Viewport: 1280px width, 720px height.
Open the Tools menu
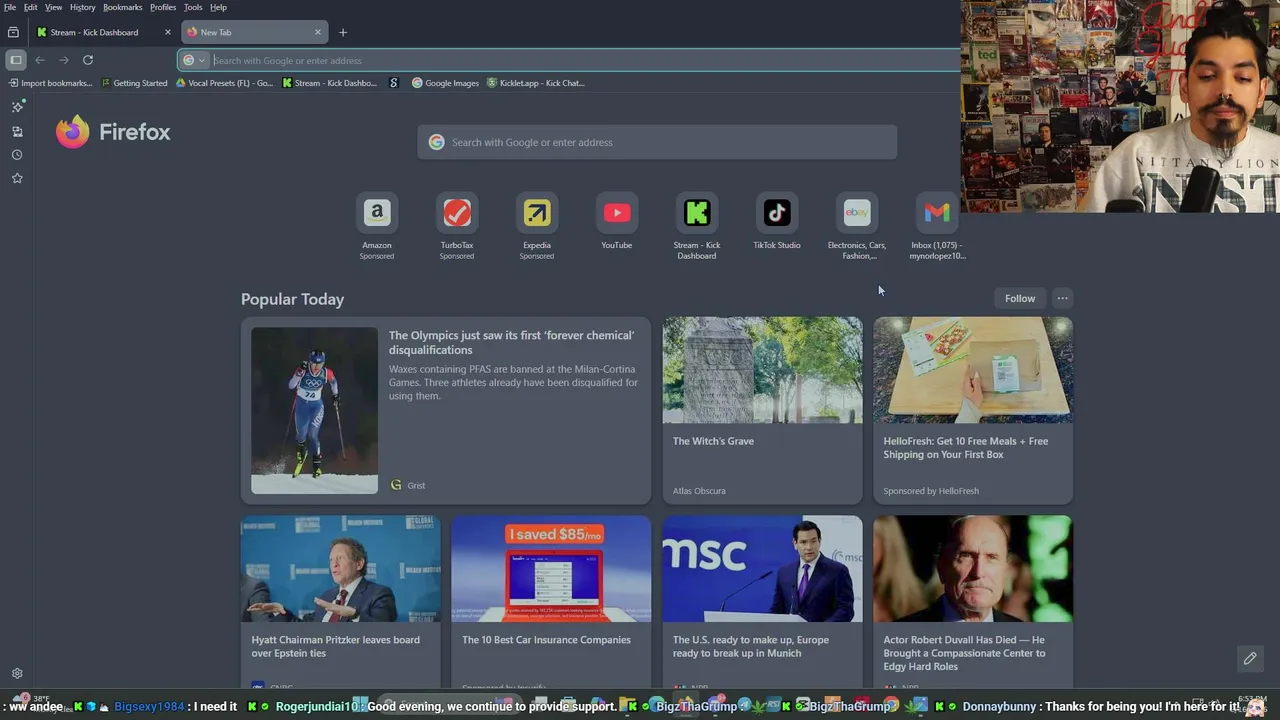193,7
